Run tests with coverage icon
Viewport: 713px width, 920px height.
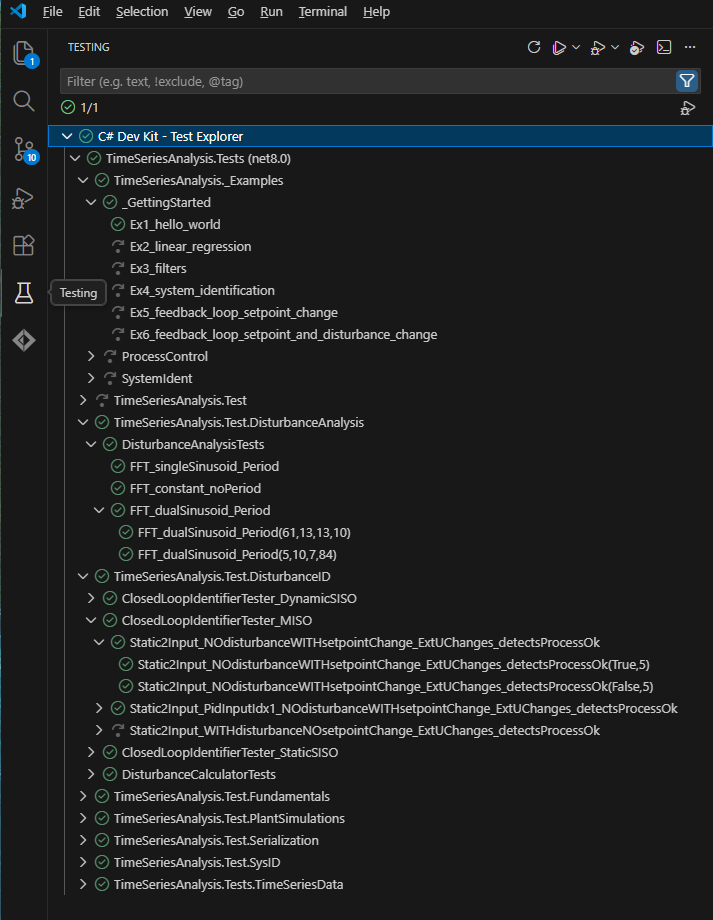point(636,48)
